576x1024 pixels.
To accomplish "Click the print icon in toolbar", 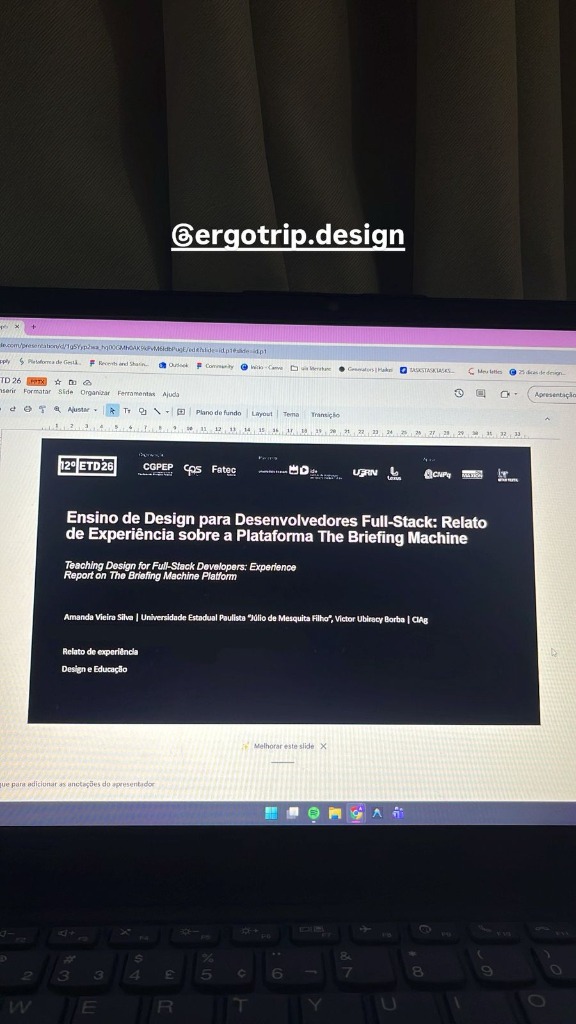I will (27, 409).
